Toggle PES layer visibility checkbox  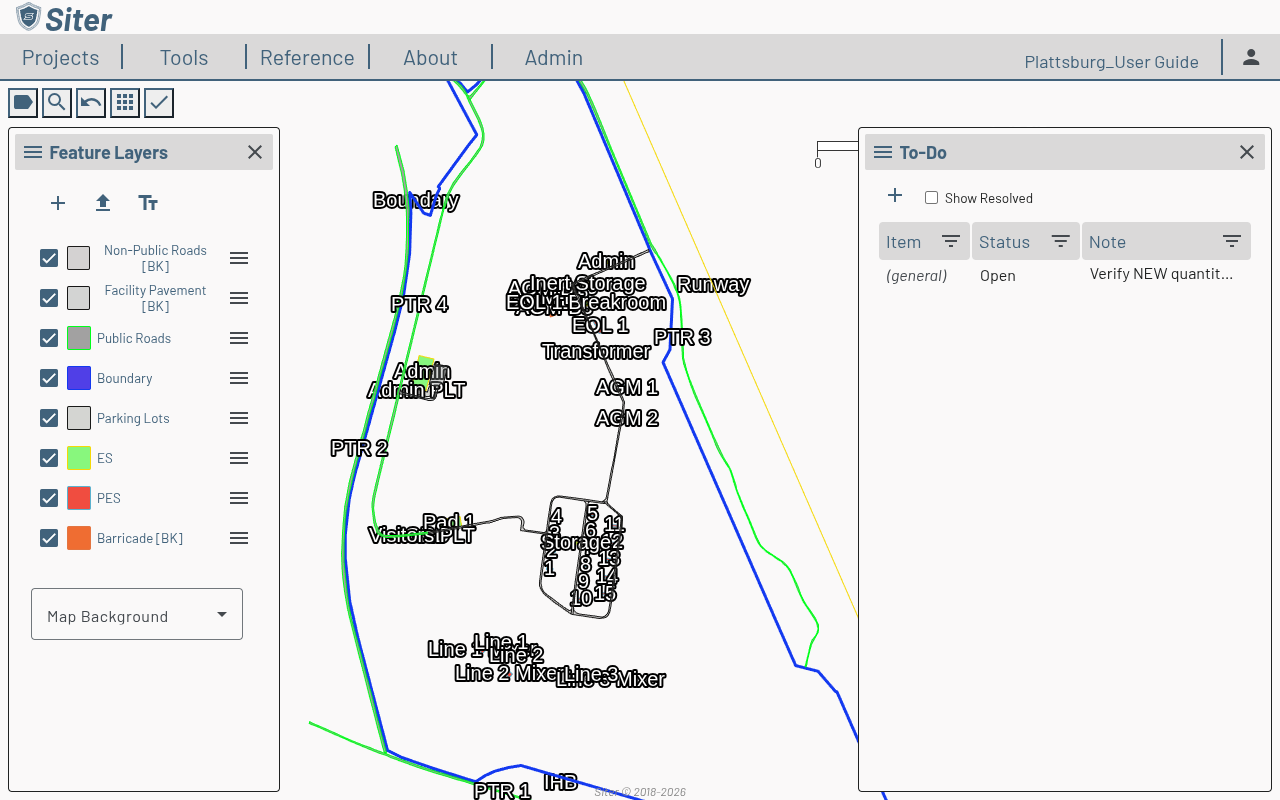click(x=49, y=498)
